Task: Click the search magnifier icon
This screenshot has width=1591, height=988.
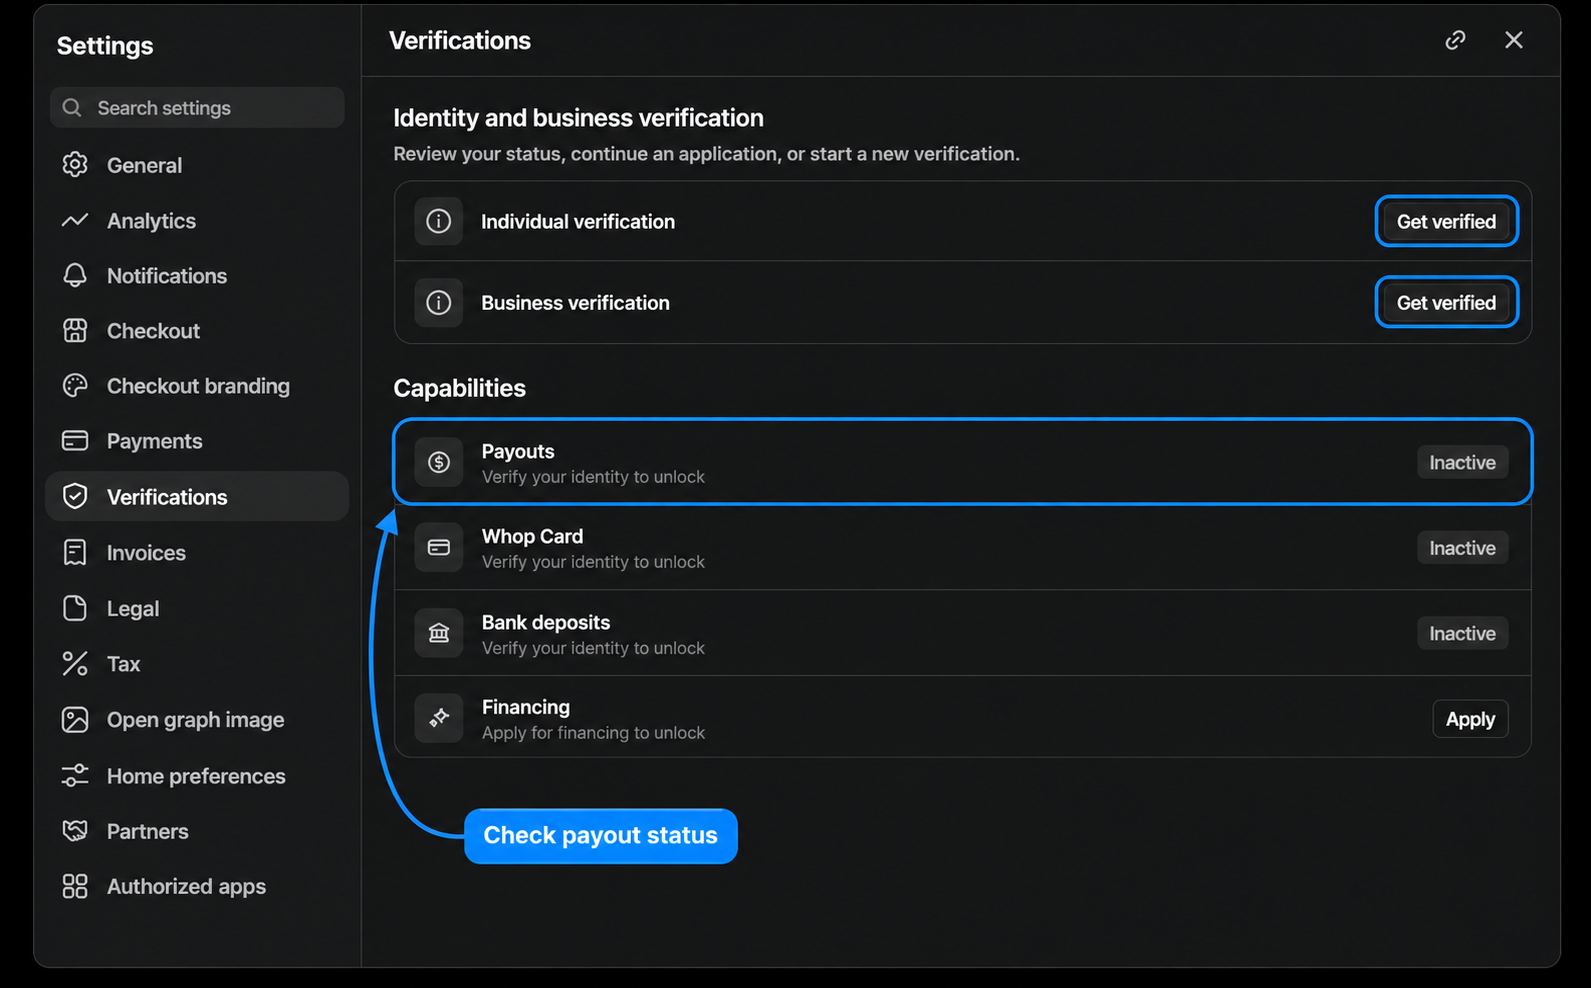Action: (x=72, y=107)
